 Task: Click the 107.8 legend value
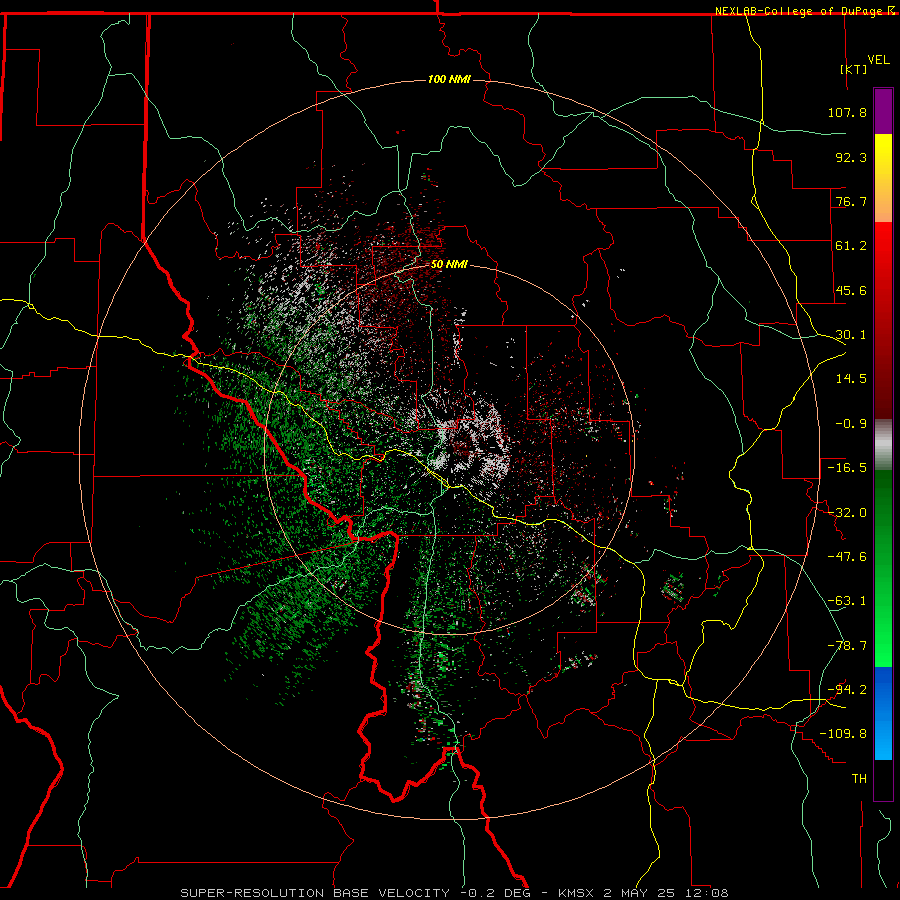point(847,112)
